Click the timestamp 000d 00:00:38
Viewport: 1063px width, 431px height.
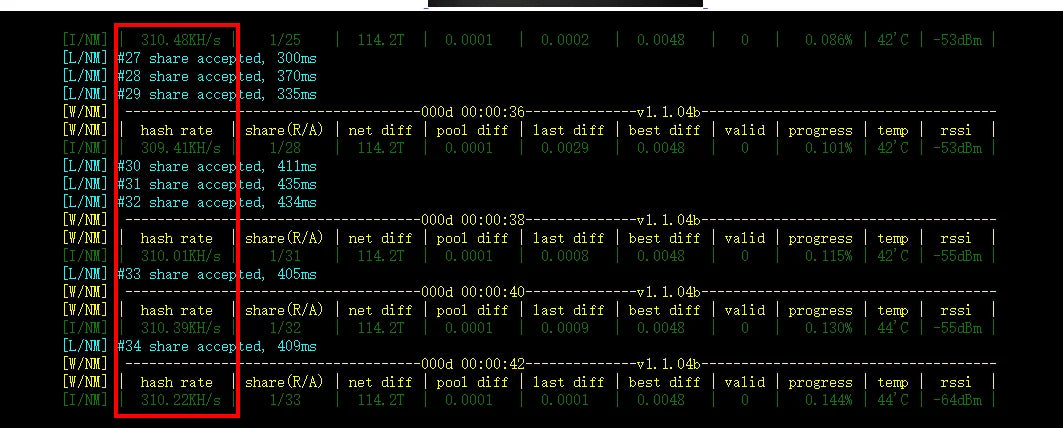[473, 220]
